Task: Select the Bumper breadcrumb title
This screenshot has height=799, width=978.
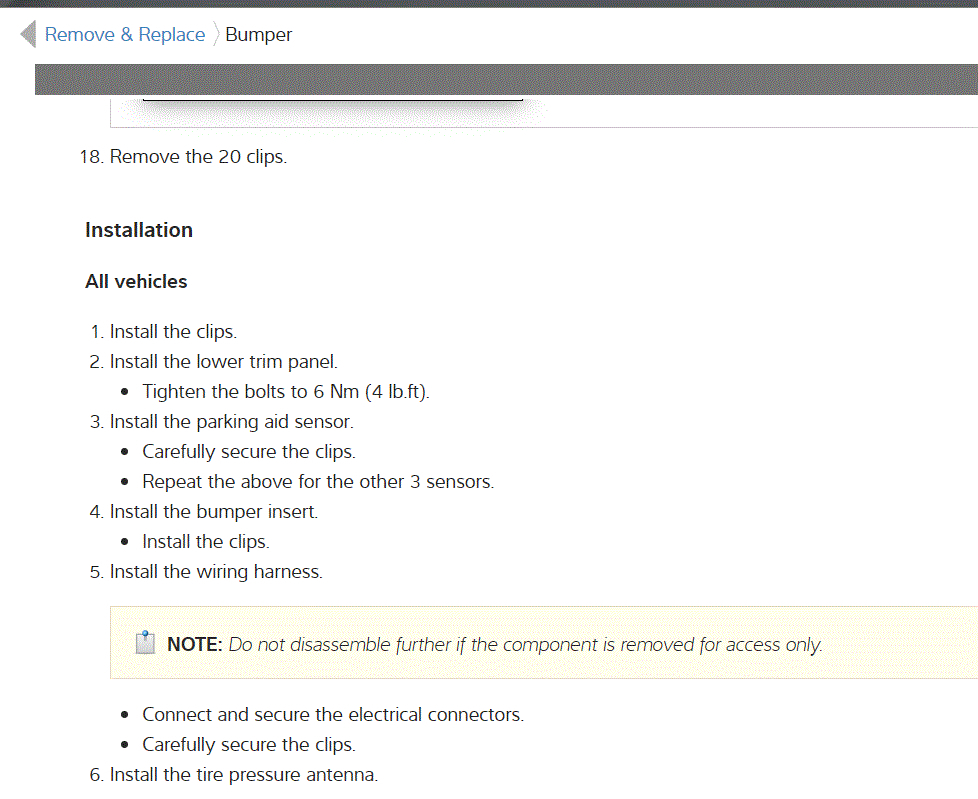Action: point(259,35)
